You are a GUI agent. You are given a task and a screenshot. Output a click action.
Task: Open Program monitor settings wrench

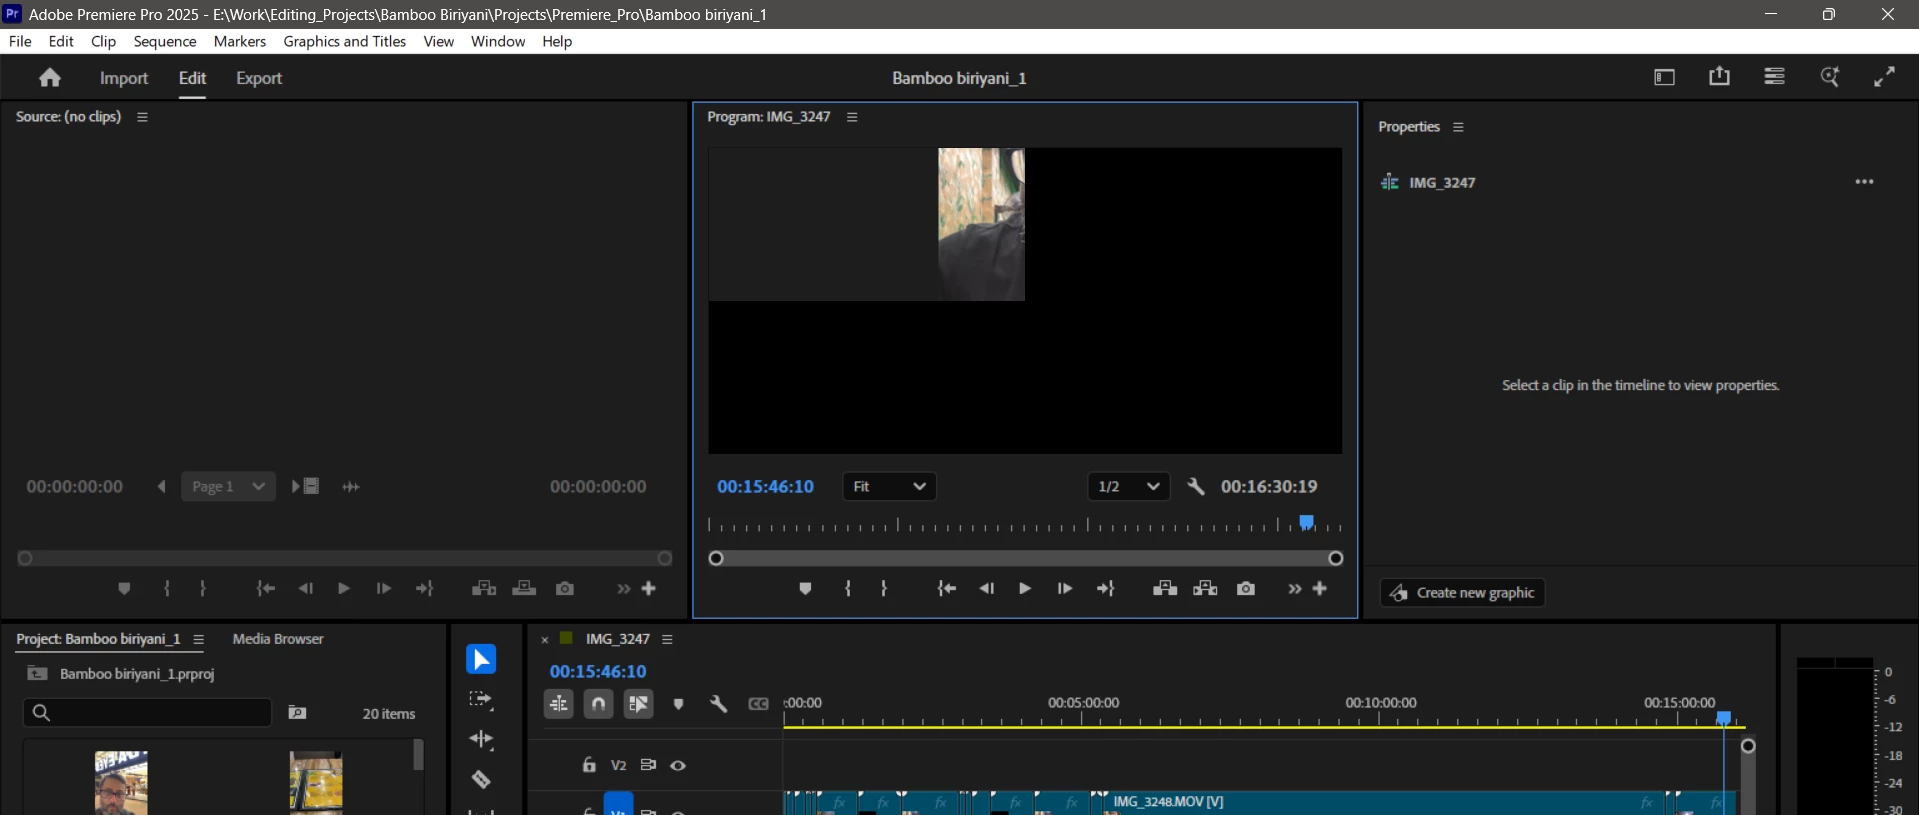tap(1196, 487)
